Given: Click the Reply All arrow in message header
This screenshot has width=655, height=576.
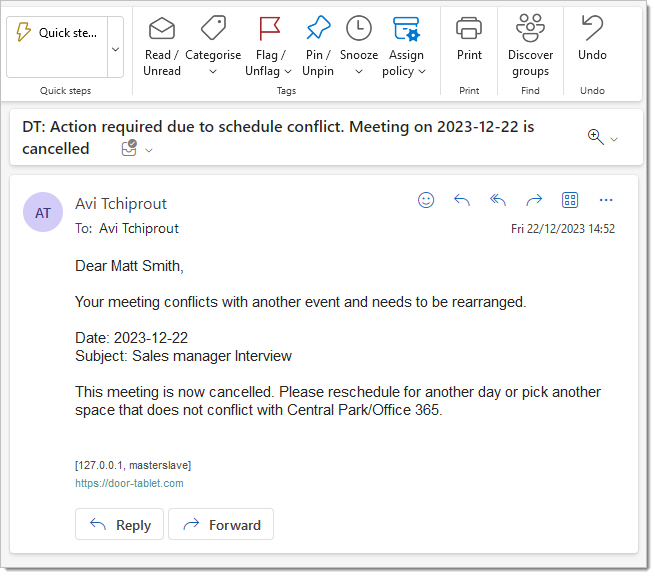Looking at the screenshot, I should 498,200.
